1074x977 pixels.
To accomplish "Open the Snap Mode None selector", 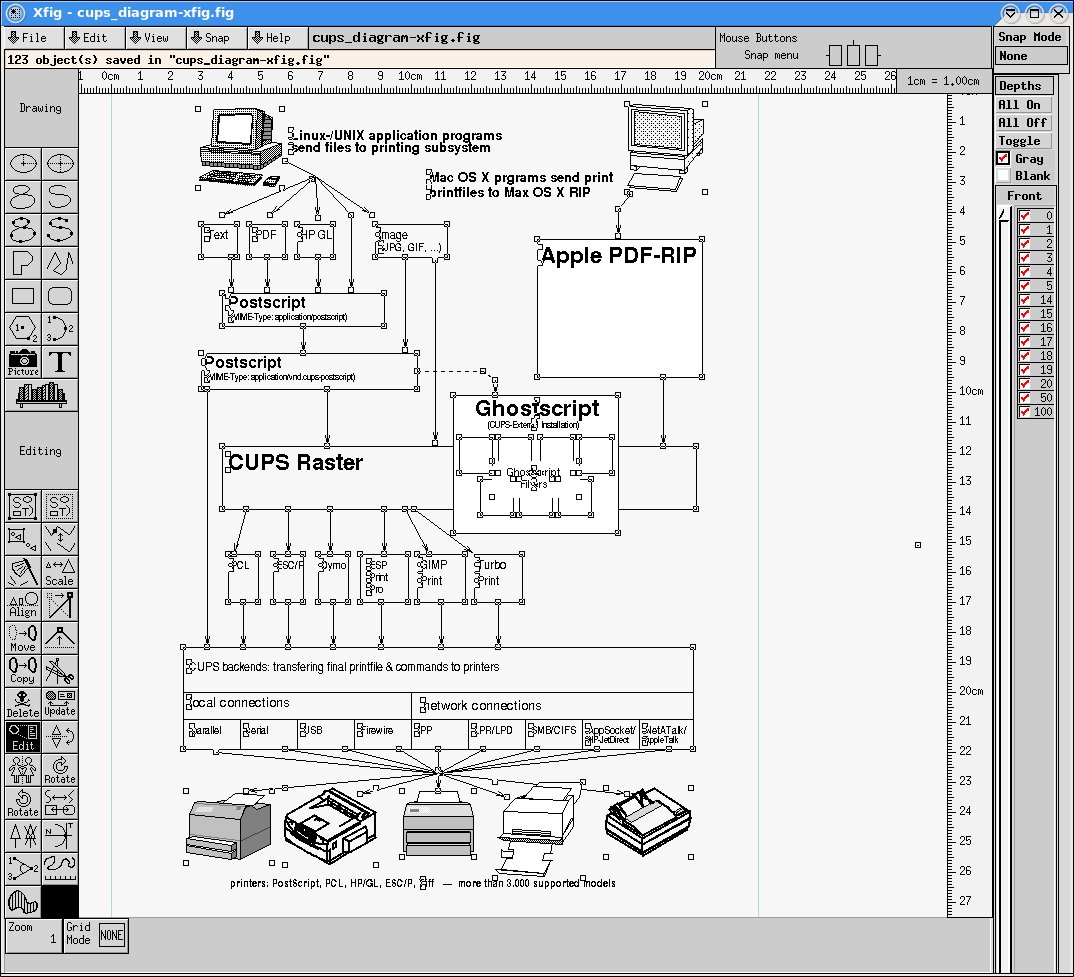I will [x=1031, y=56].
